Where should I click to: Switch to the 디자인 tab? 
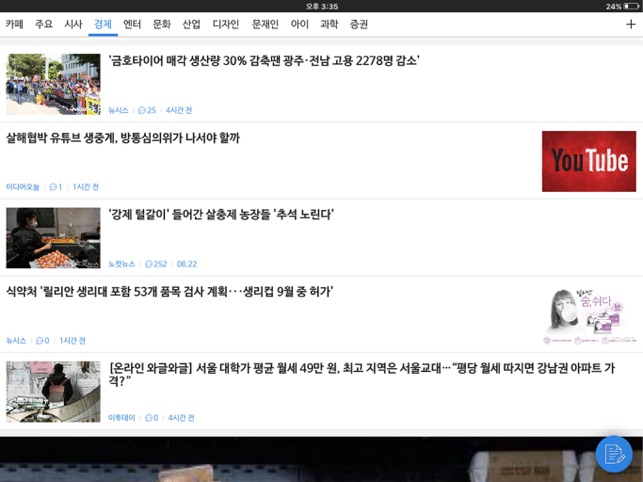226,23
